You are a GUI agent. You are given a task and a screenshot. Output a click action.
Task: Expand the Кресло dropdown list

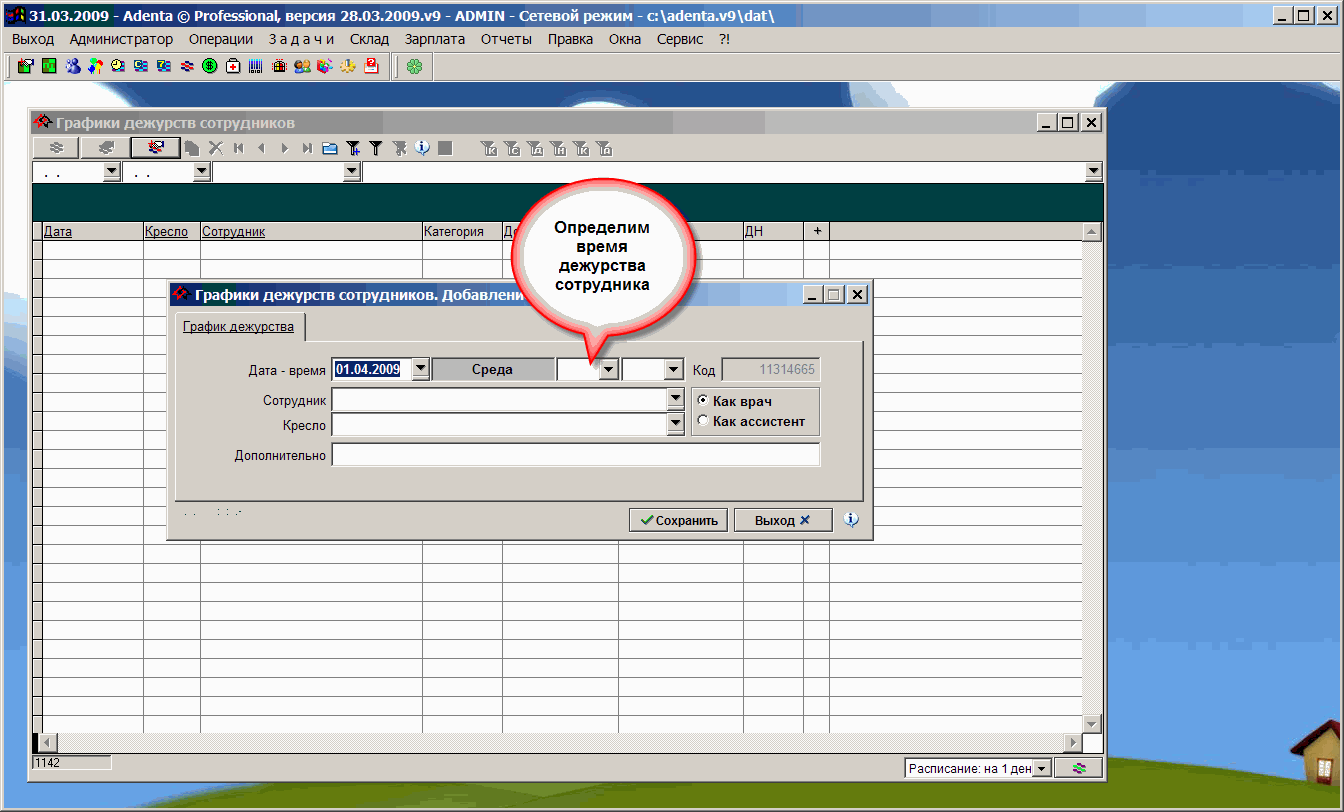point(675,425)
